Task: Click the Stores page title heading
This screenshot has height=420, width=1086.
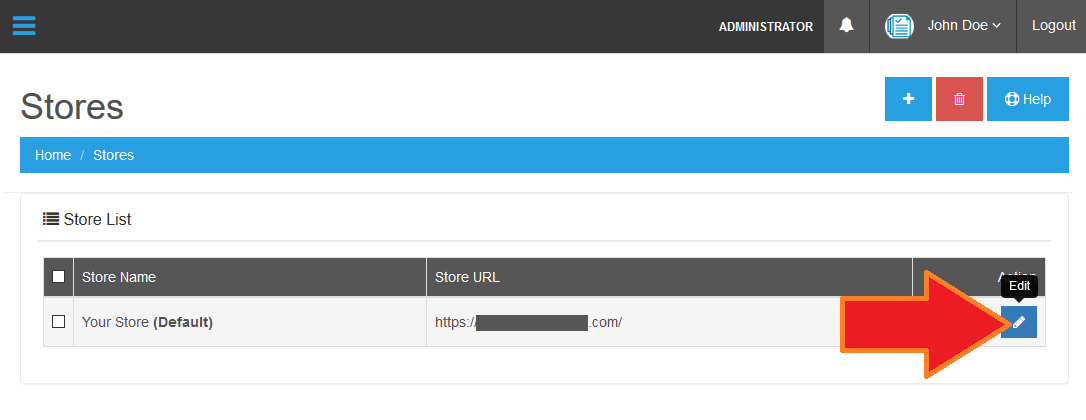Action: (x=72, y=106)
